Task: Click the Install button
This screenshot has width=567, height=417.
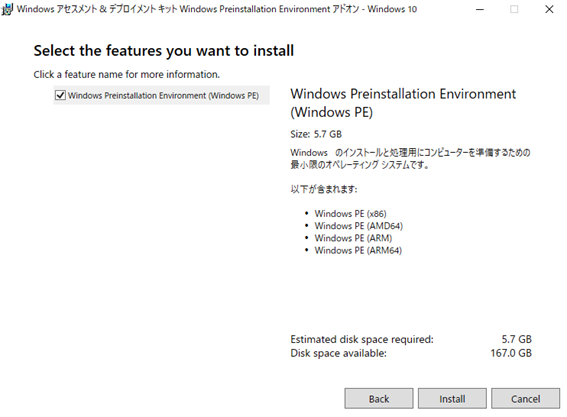Action: pos(452,399)
